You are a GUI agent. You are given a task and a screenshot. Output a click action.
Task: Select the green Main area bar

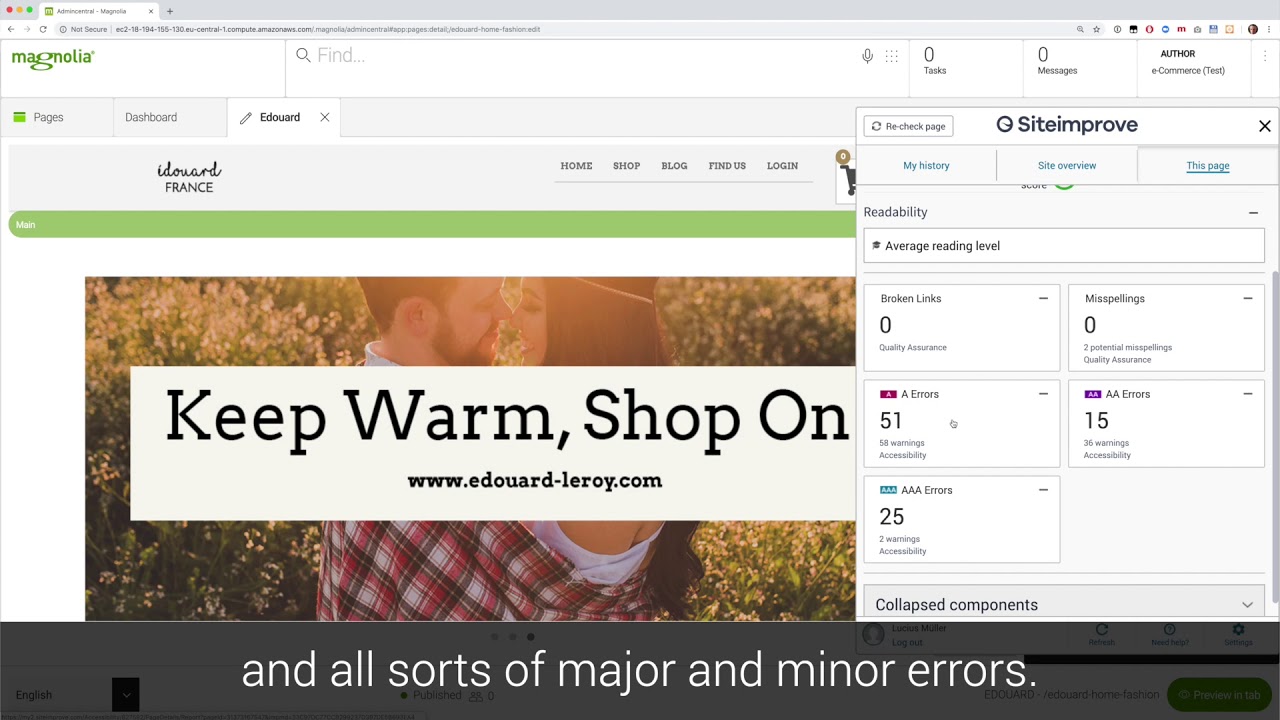(x=432, y=225)
